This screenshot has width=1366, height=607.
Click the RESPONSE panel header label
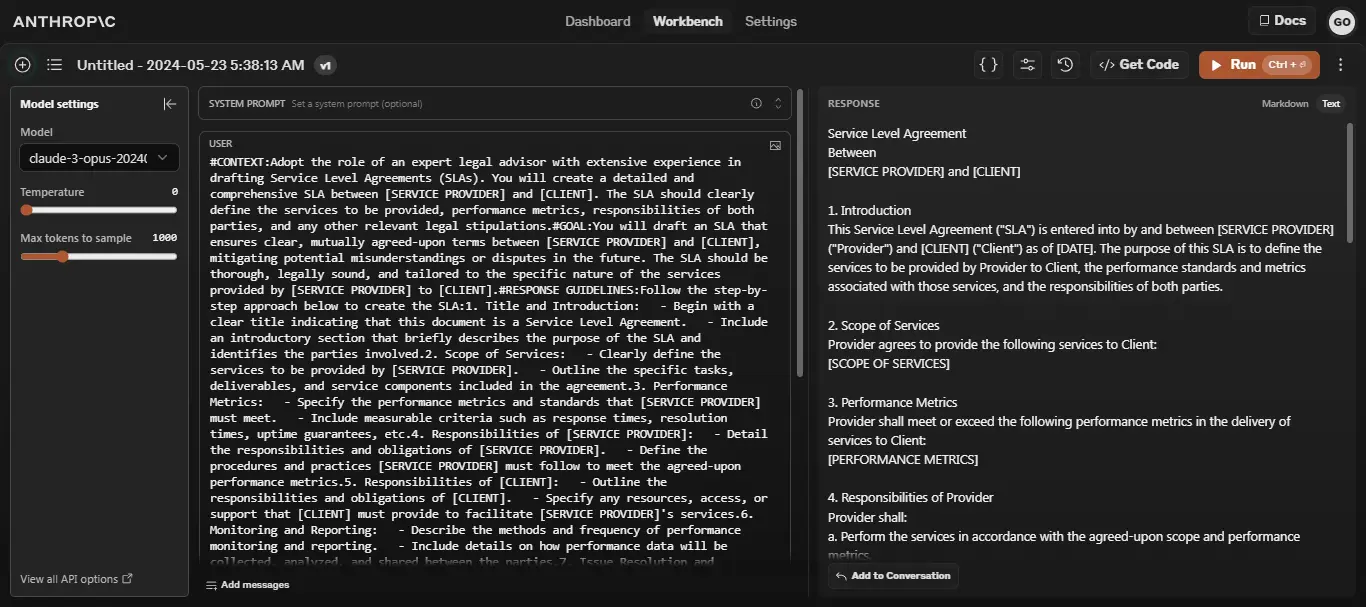point(854,104)
